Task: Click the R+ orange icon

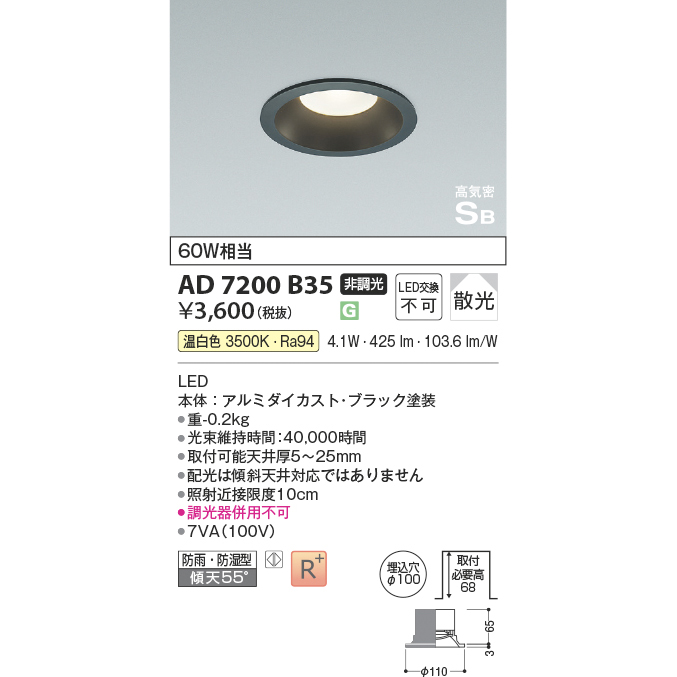Action: coord(309,569)
